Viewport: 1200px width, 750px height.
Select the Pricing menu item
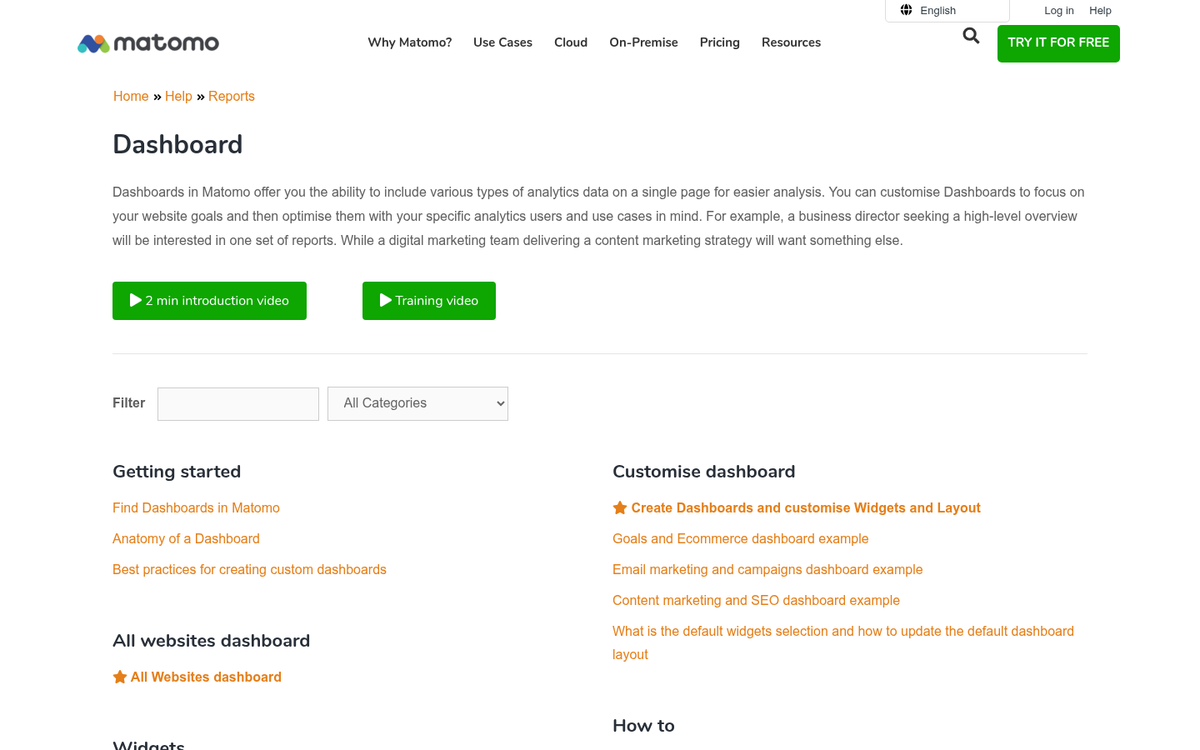point(719,42)
